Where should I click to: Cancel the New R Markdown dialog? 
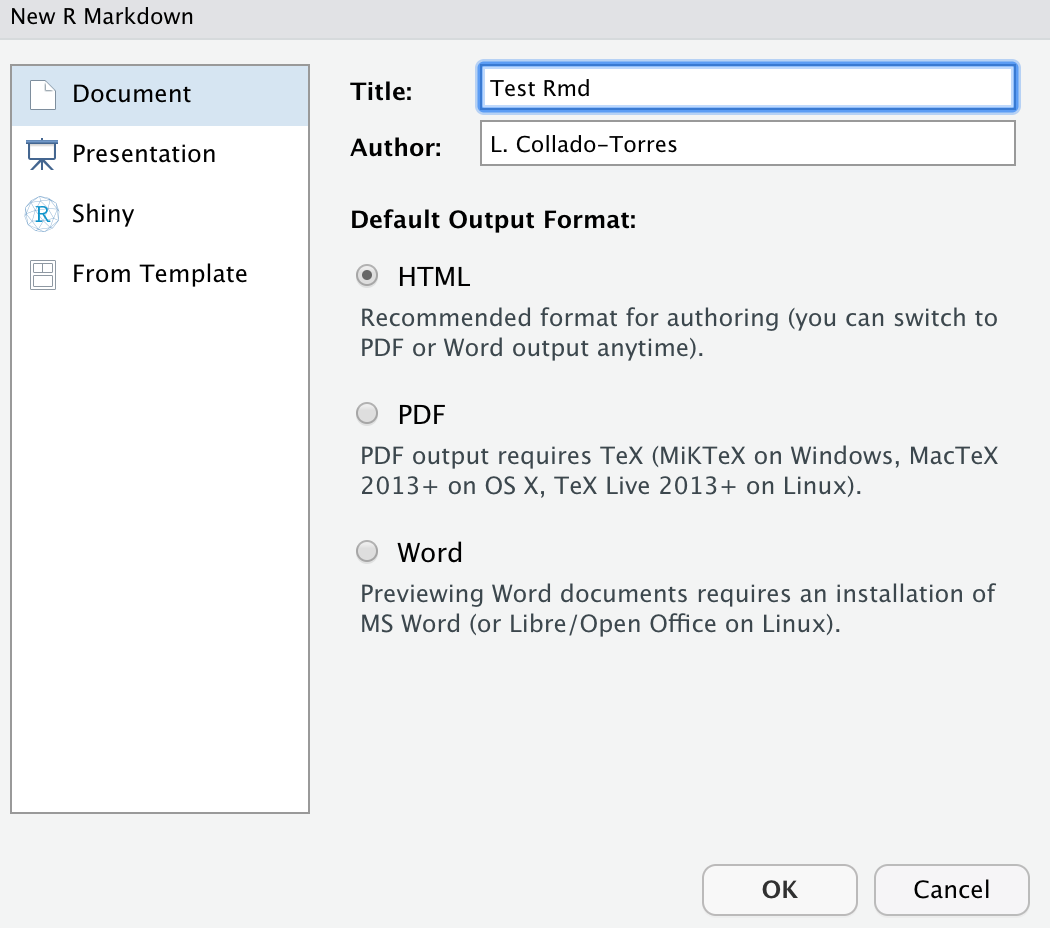pos(951,889)
